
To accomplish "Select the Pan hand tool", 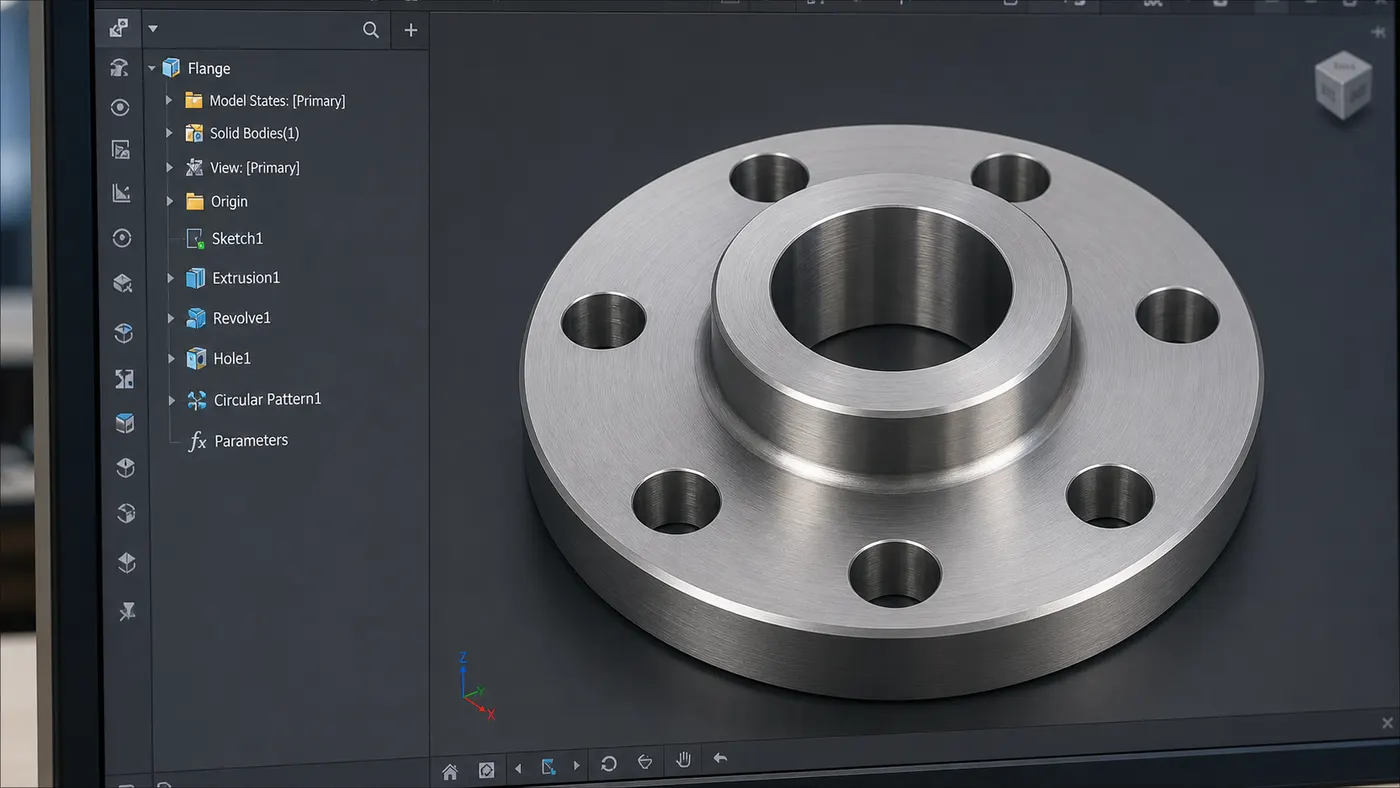I will click(684, 761).
